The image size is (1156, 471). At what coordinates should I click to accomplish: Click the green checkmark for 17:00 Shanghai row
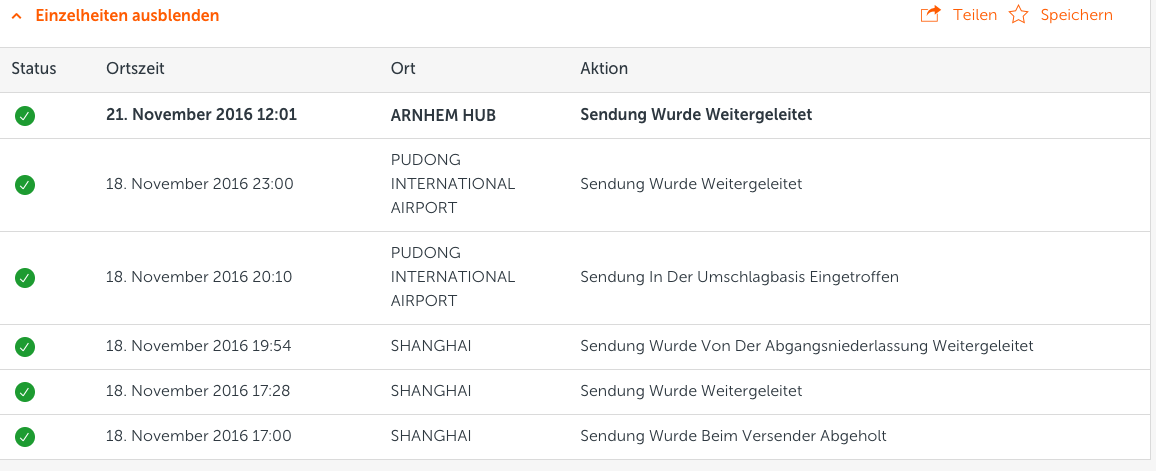click(x=25, y=437)
